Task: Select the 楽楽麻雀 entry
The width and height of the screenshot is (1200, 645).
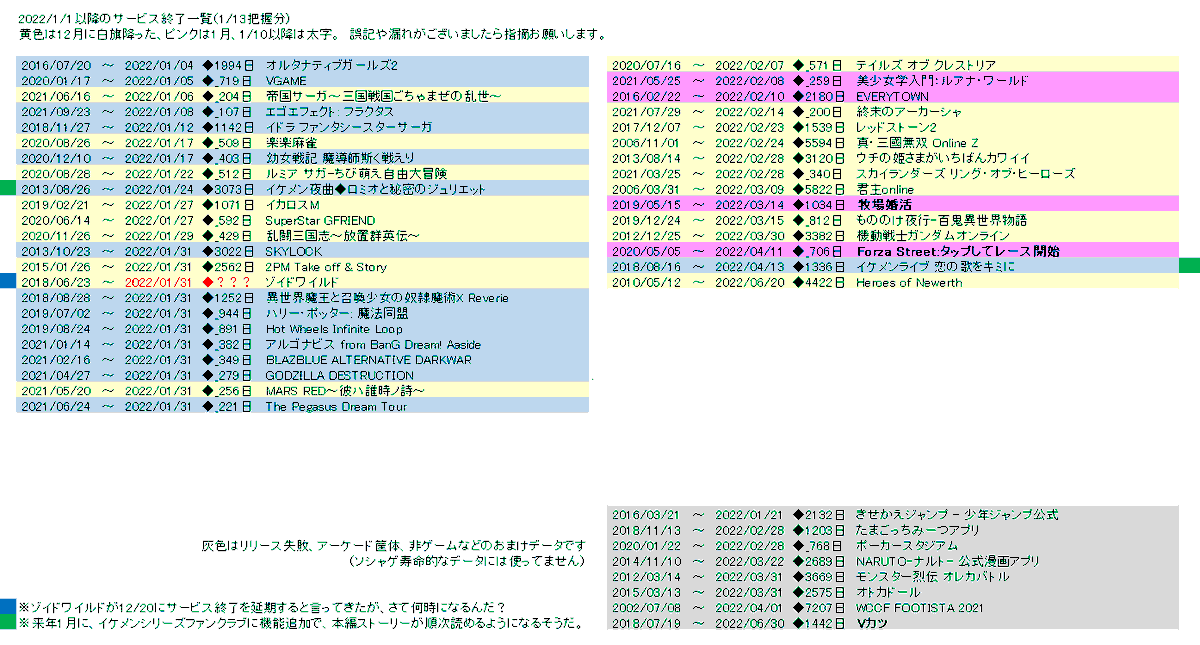Action: pos(289,143)
